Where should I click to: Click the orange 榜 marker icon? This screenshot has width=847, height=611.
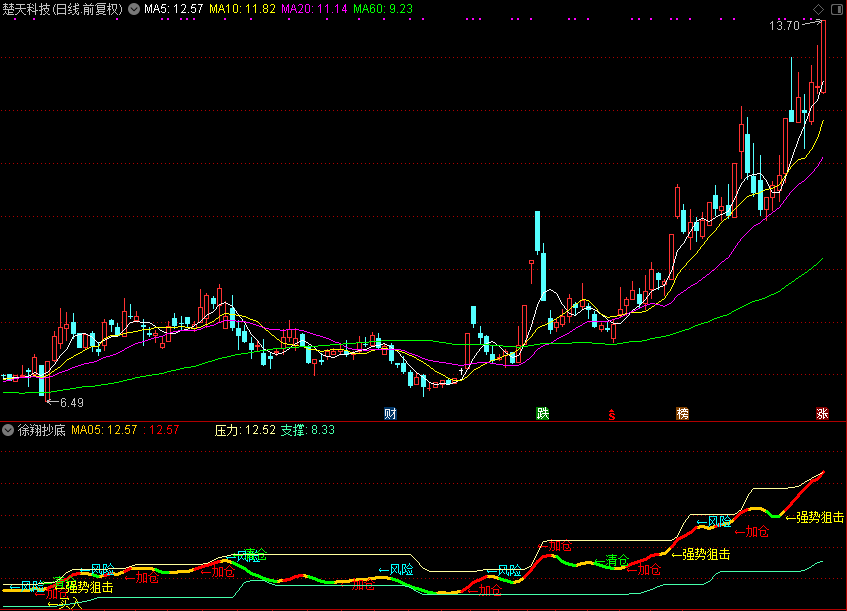point(682,413)
